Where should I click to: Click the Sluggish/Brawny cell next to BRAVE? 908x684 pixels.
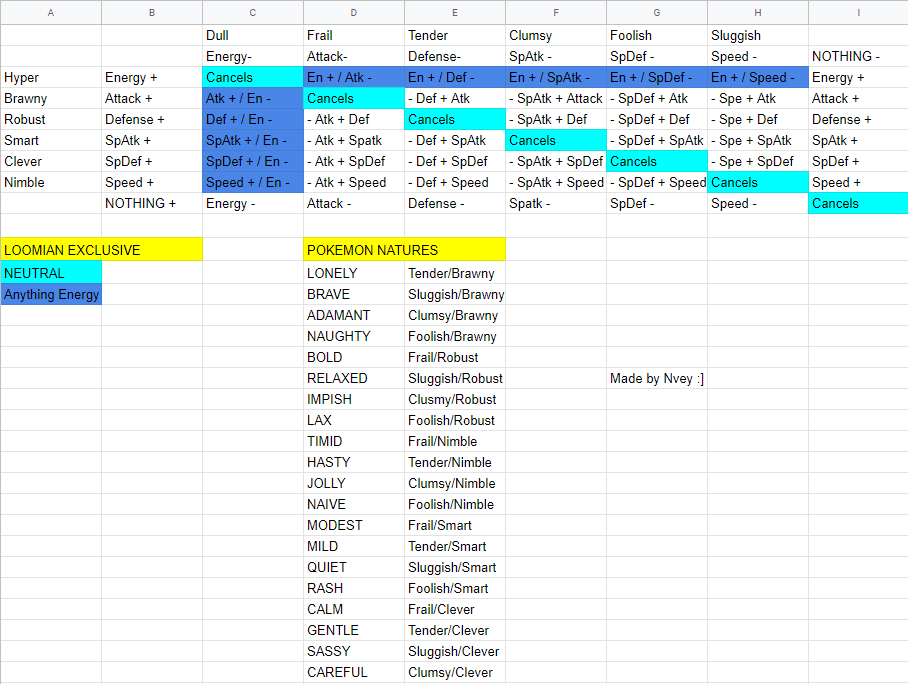[455, 294]
